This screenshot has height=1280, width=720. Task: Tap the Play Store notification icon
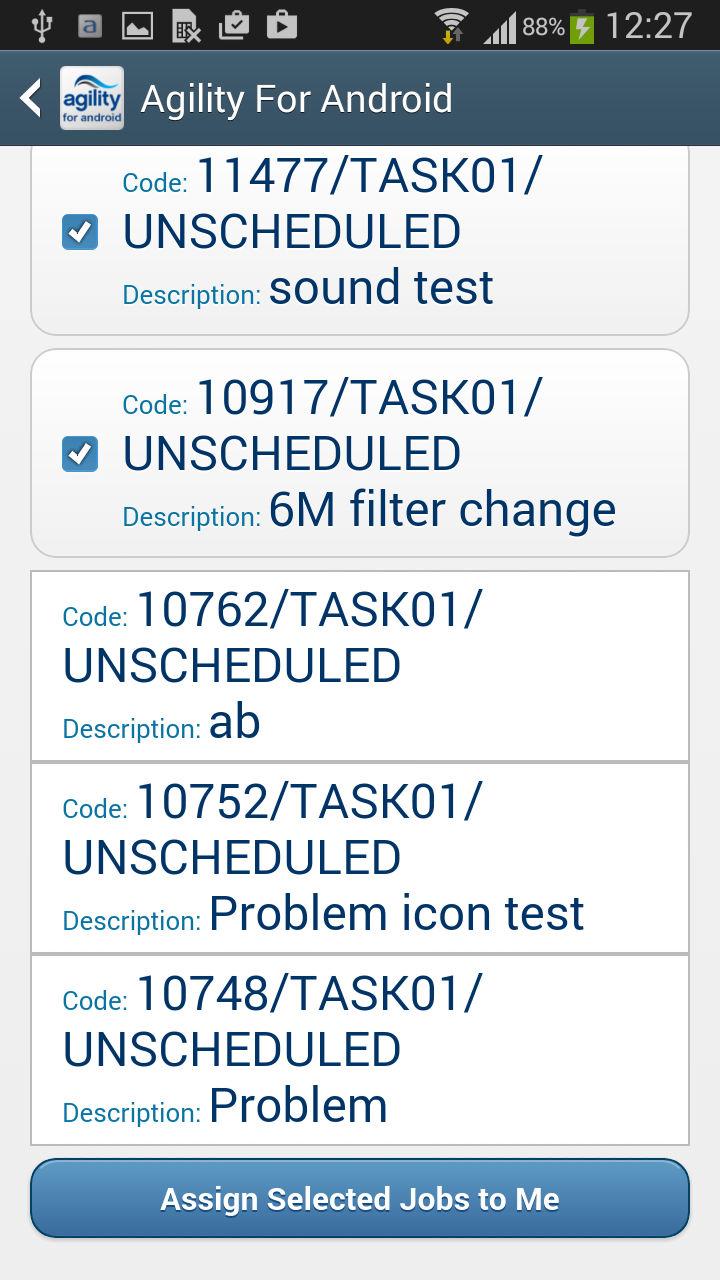click(x=282, y=26)
